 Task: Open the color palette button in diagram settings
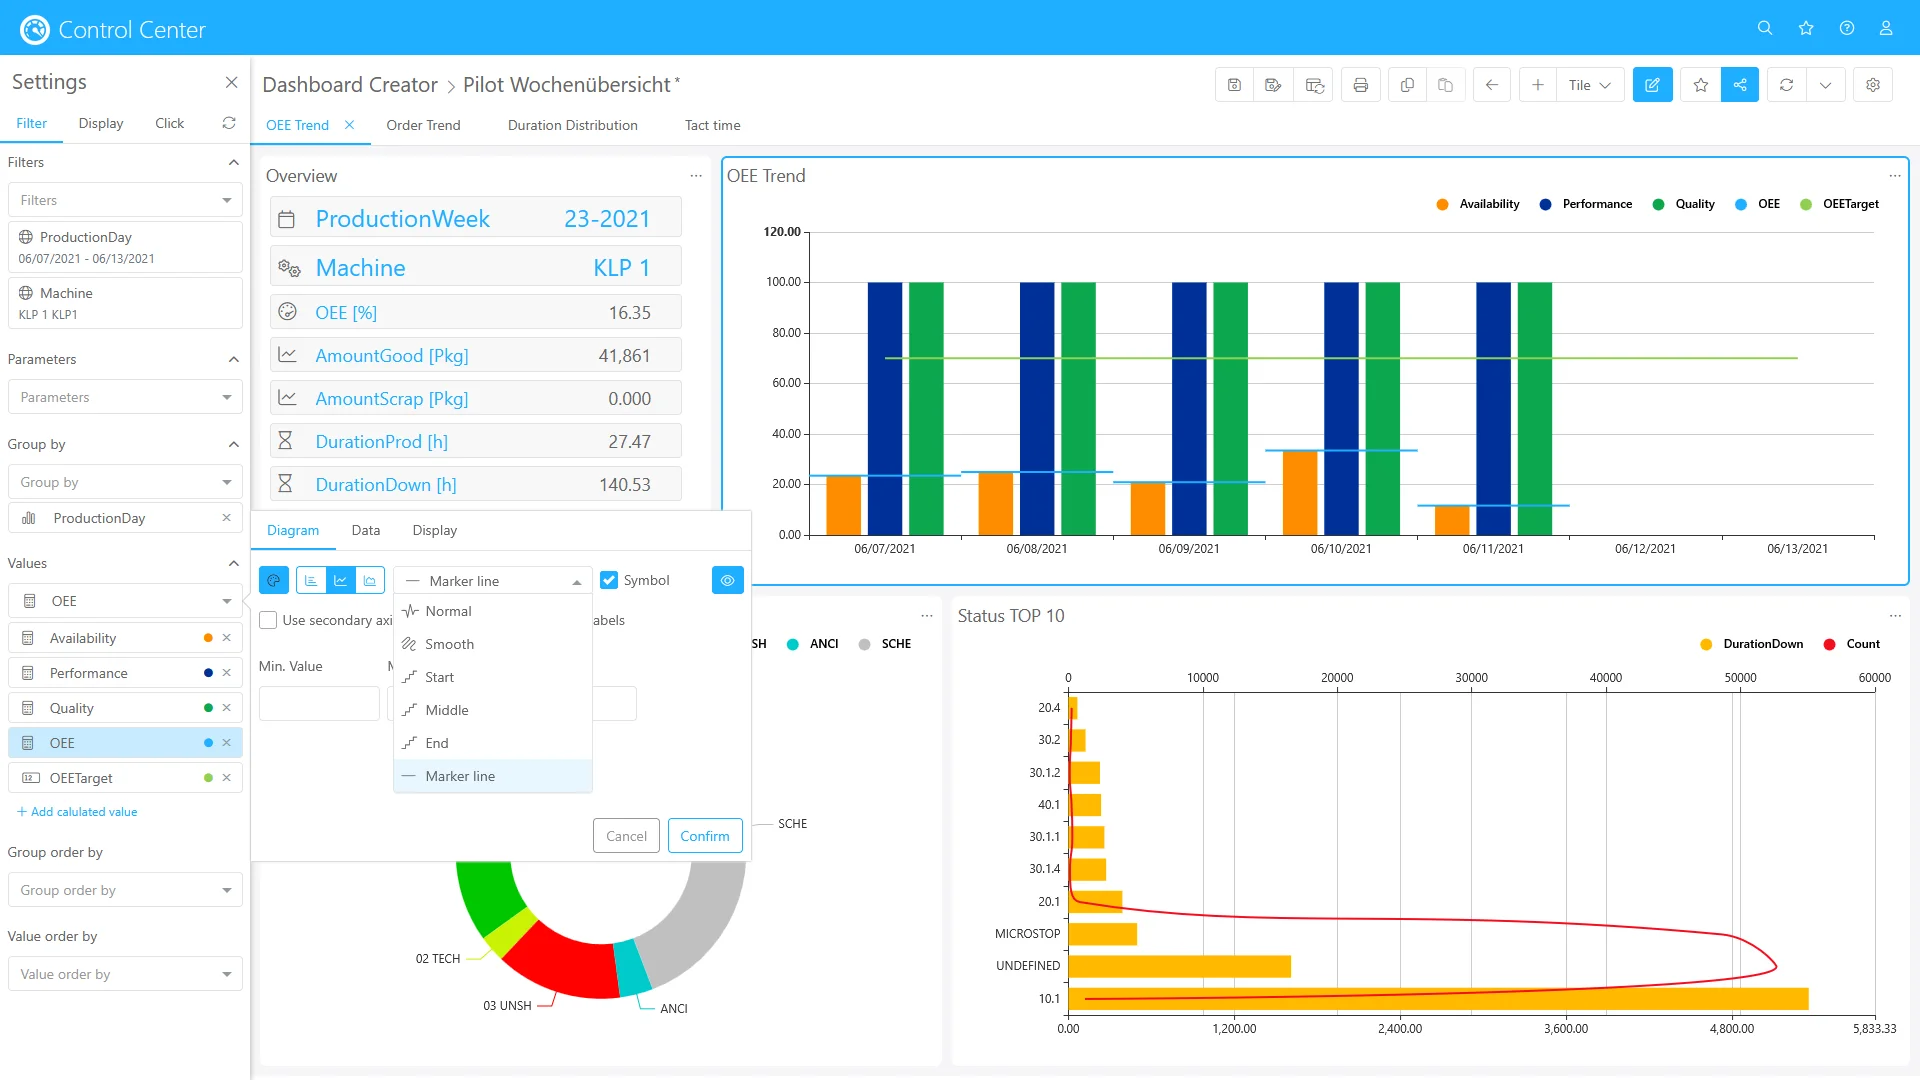pos(273,580)
